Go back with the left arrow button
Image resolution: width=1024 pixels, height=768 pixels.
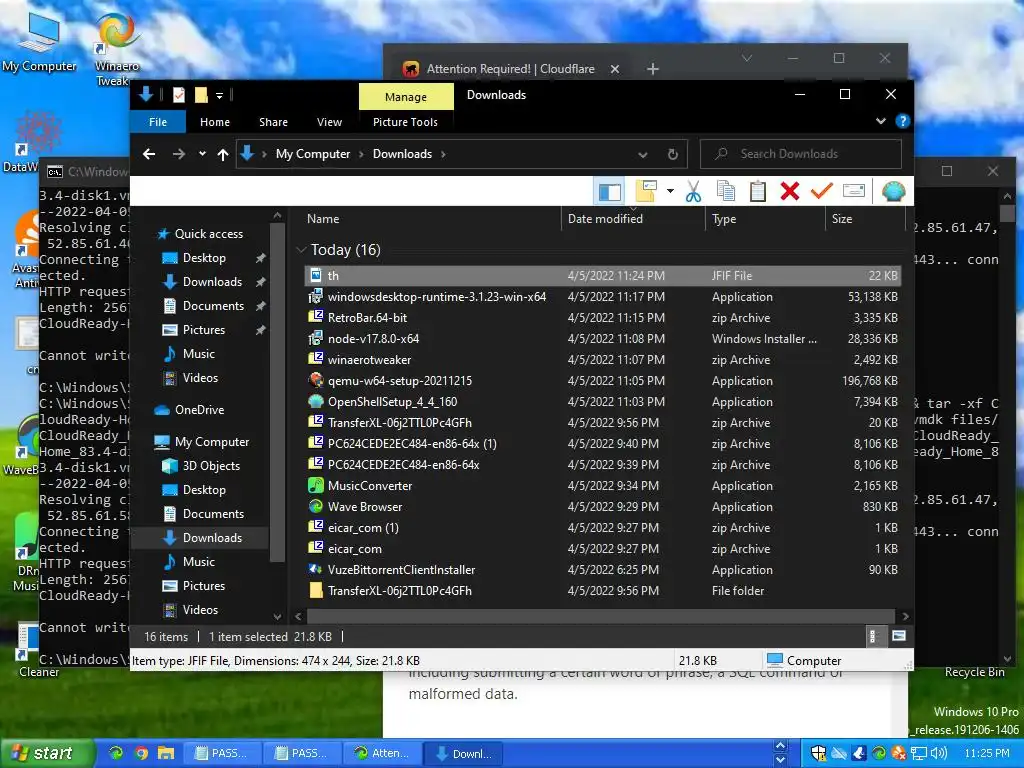[149, 154]
